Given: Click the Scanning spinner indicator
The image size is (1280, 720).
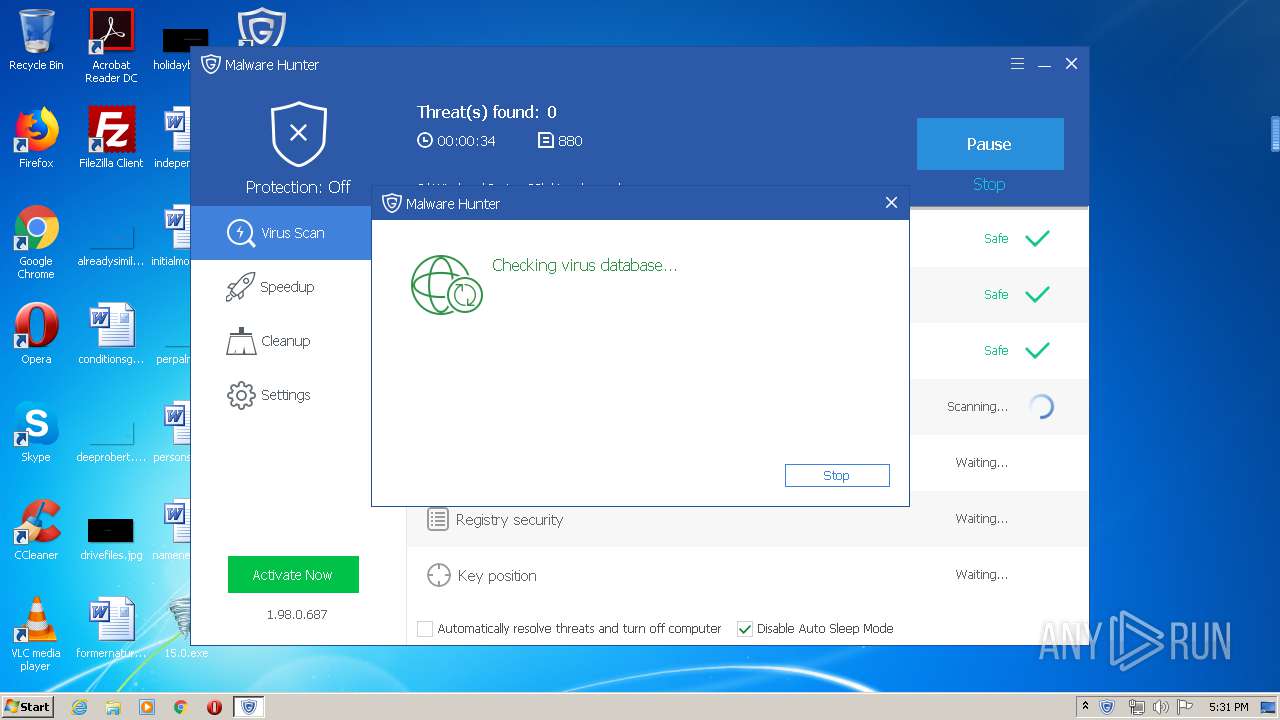Looking at the screenshot, I should tap(1041, 407).
